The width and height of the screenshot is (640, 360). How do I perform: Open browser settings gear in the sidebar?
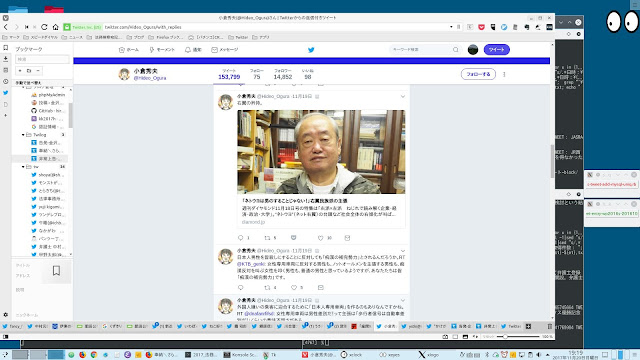(x=6, y=315)
